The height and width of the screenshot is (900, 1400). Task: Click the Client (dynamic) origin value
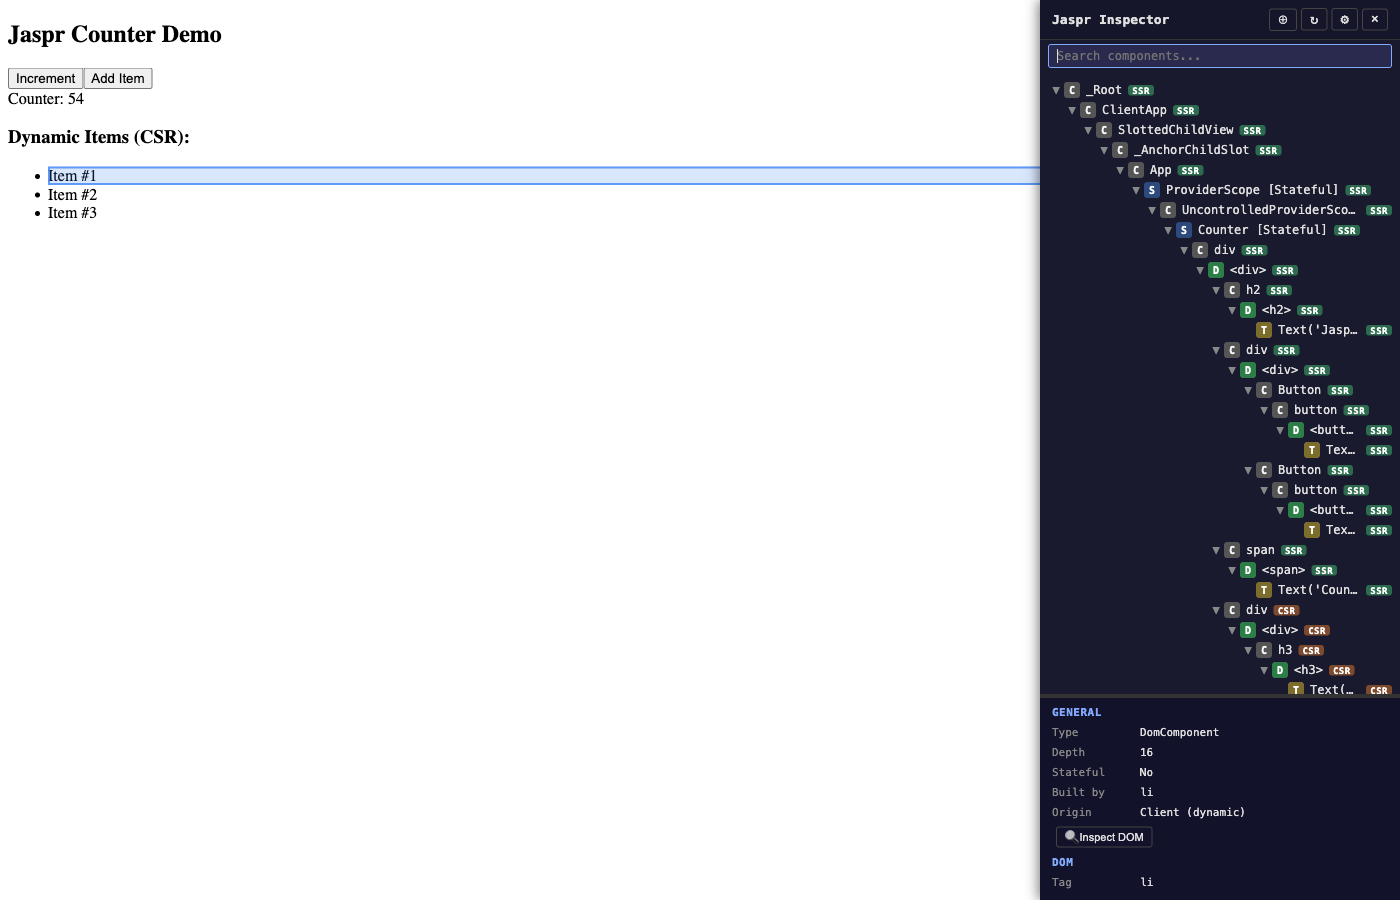point(1192,812)
